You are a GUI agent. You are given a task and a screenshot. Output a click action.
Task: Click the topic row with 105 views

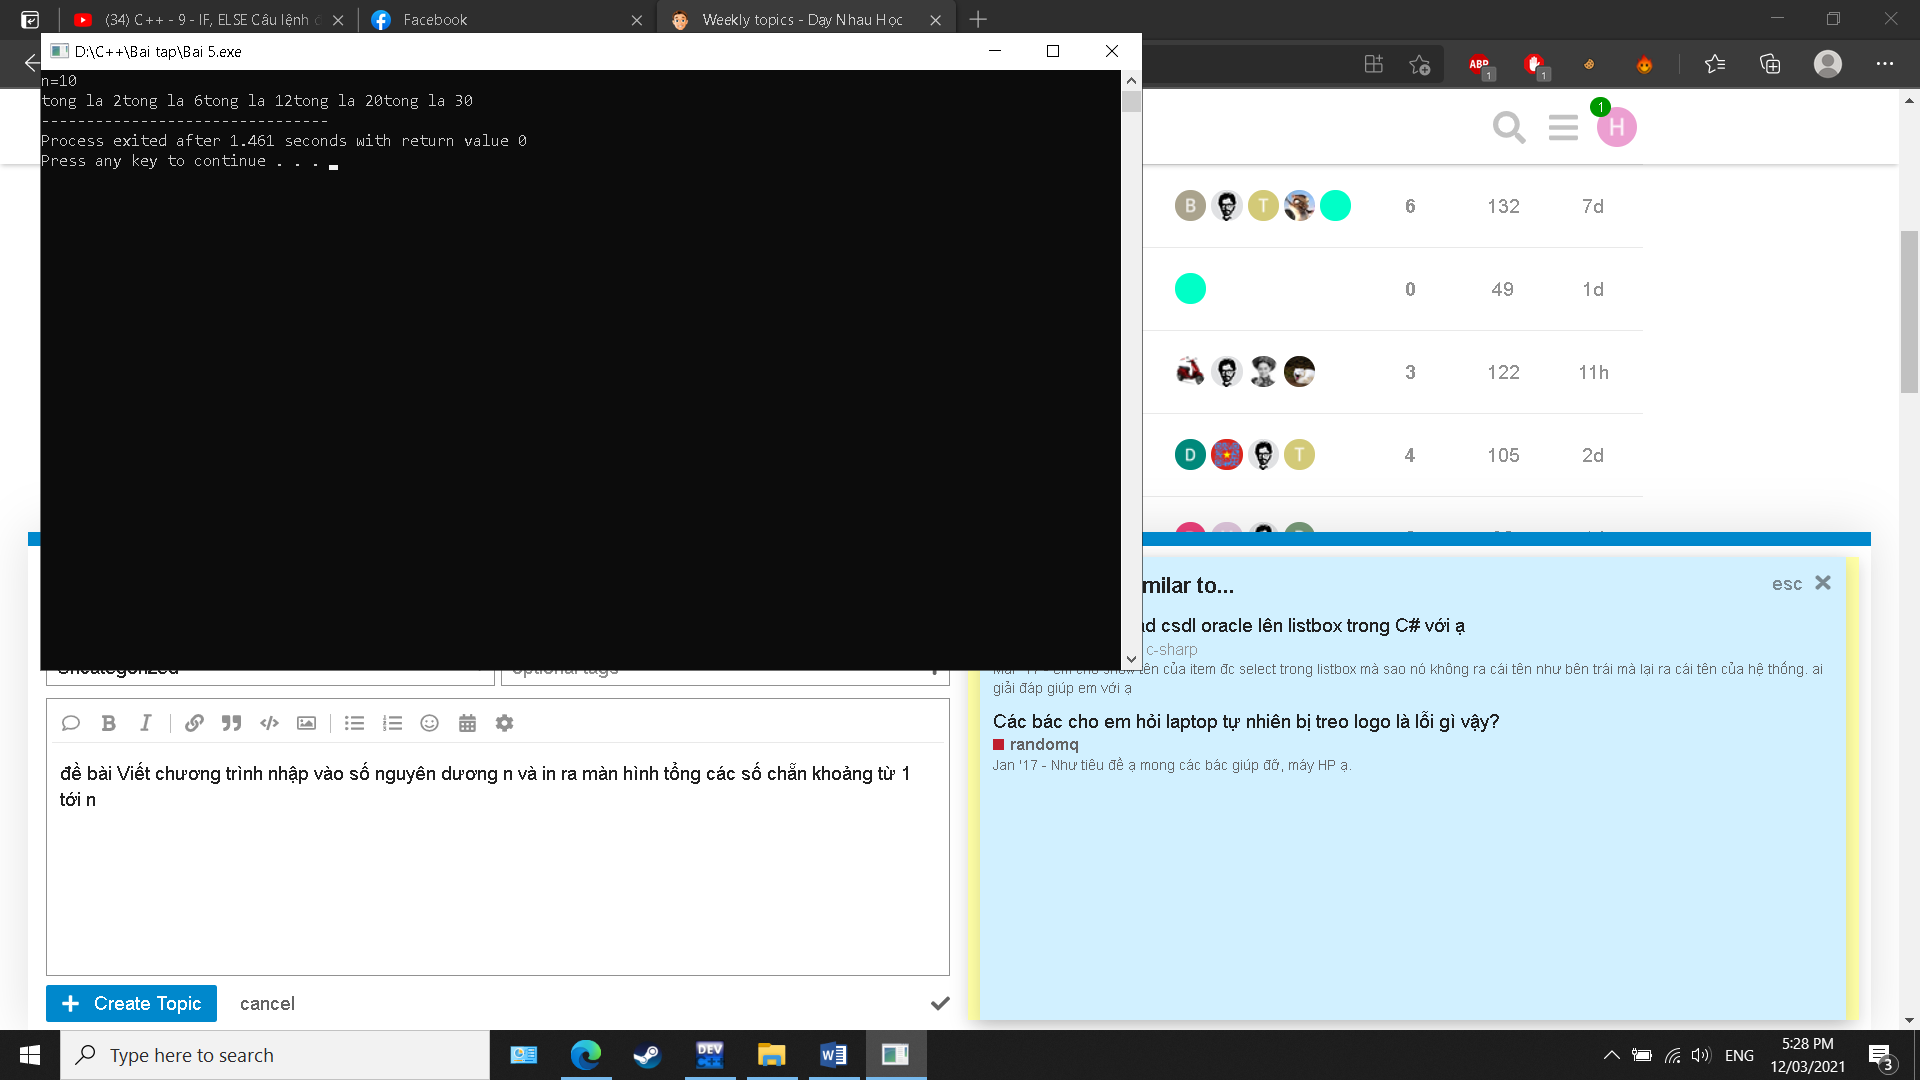pos(1393,455)
